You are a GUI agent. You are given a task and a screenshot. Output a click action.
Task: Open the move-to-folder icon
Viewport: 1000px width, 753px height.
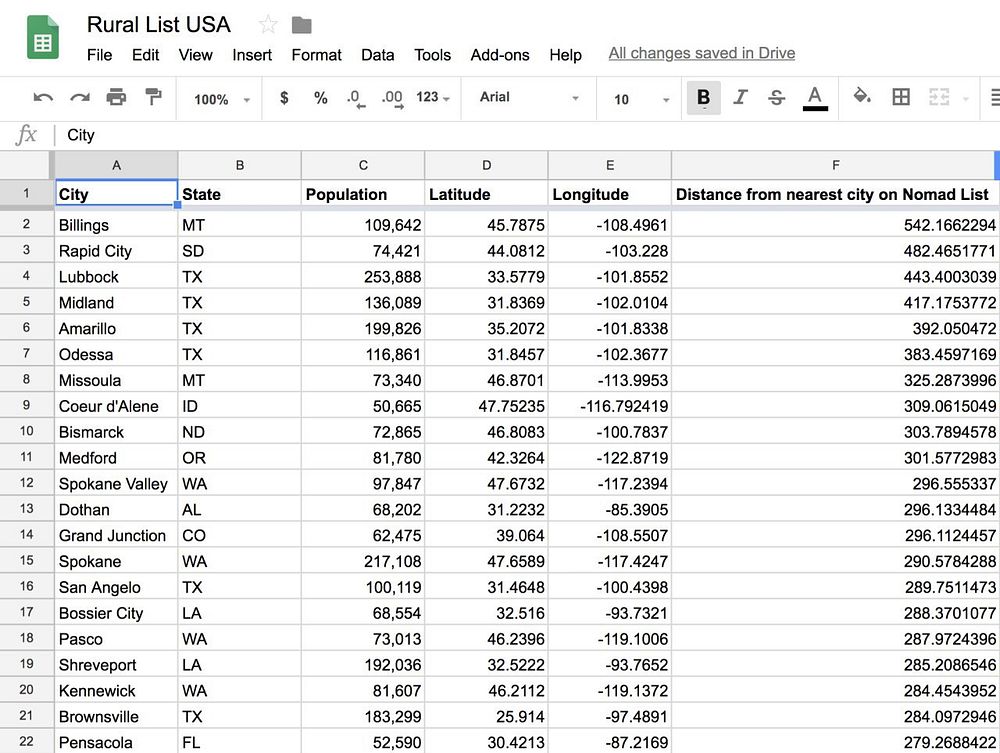click(x=302, y=25)
